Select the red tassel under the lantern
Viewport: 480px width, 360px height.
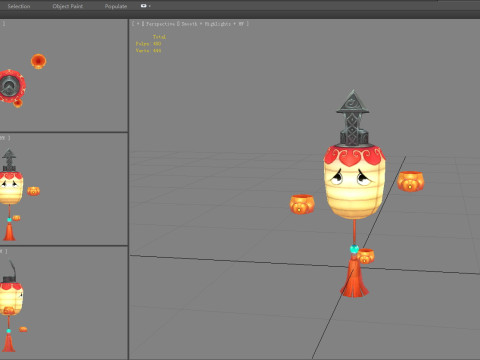coord(354,277)
